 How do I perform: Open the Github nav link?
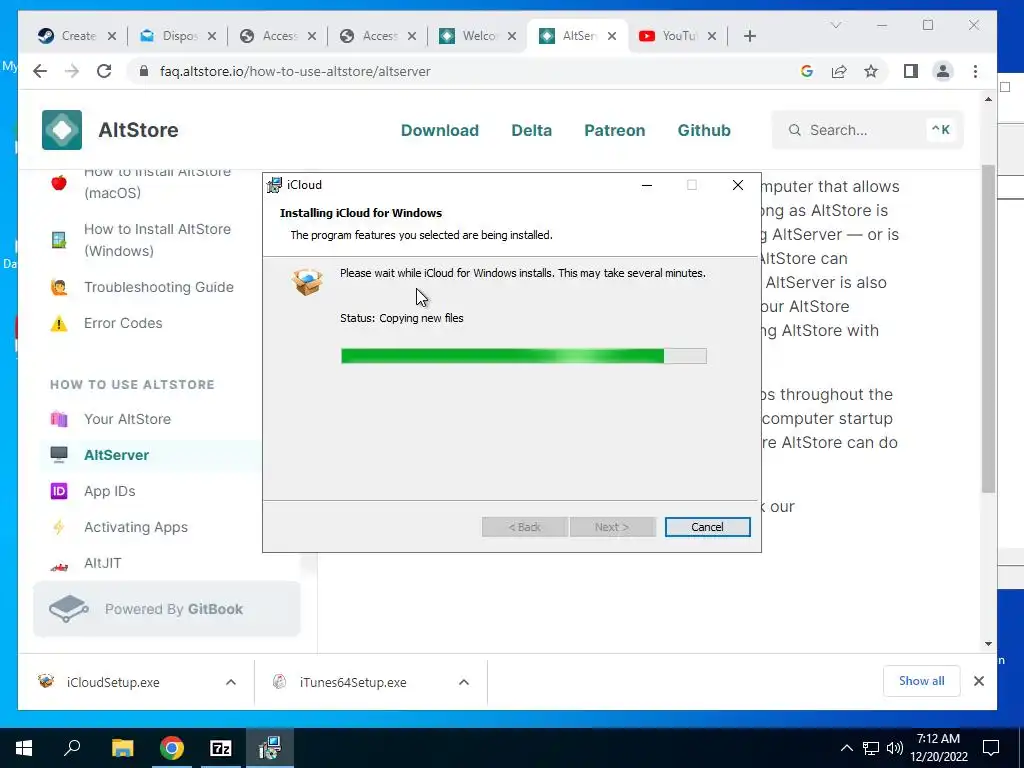(x=704, y=130)
